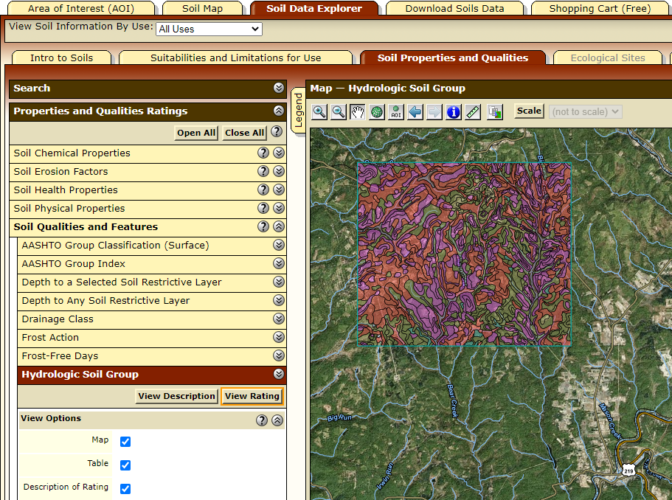Uncheck the Map view option checkbox

(125, 441)
